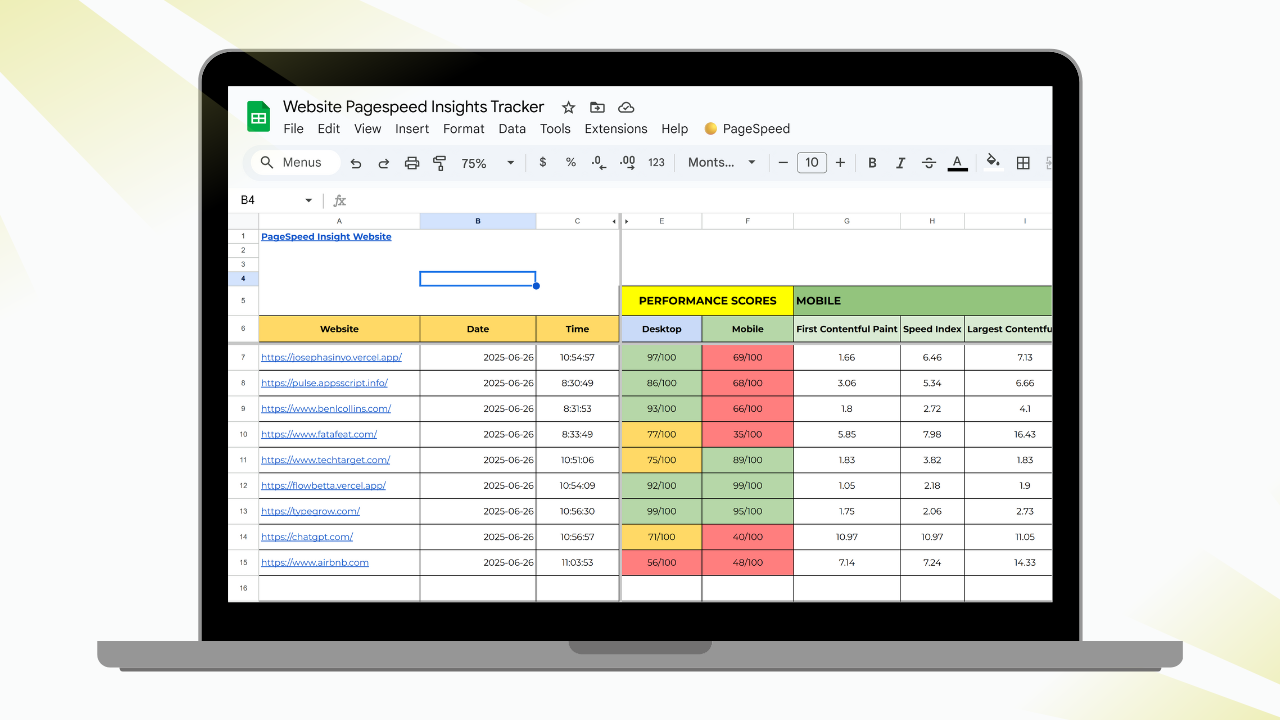Image resolution: width=1280 pixels, height=720 pixels.
Task: Click the move to folder icon
Action: click(597, 107)
